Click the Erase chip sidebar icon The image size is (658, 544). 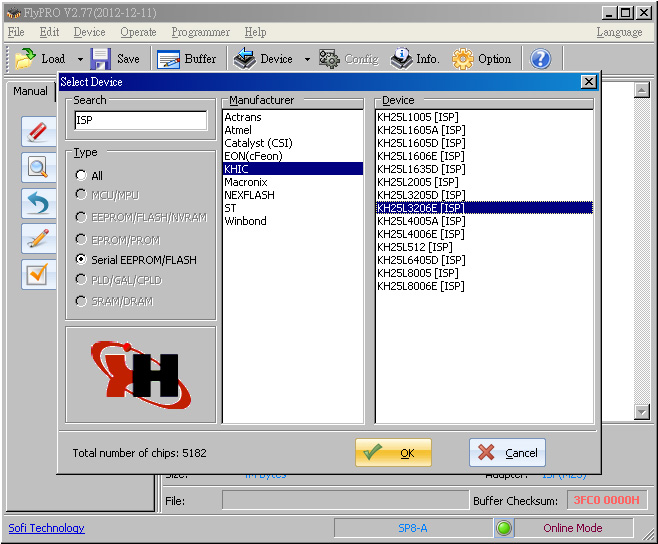tap(38, 131)
